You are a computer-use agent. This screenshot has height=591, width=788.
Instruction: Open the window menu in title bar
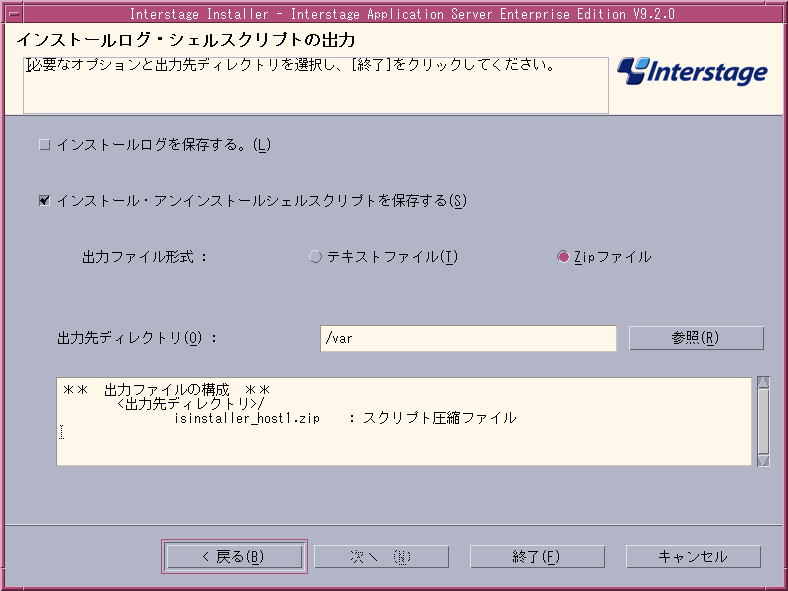tap(15, 14)
